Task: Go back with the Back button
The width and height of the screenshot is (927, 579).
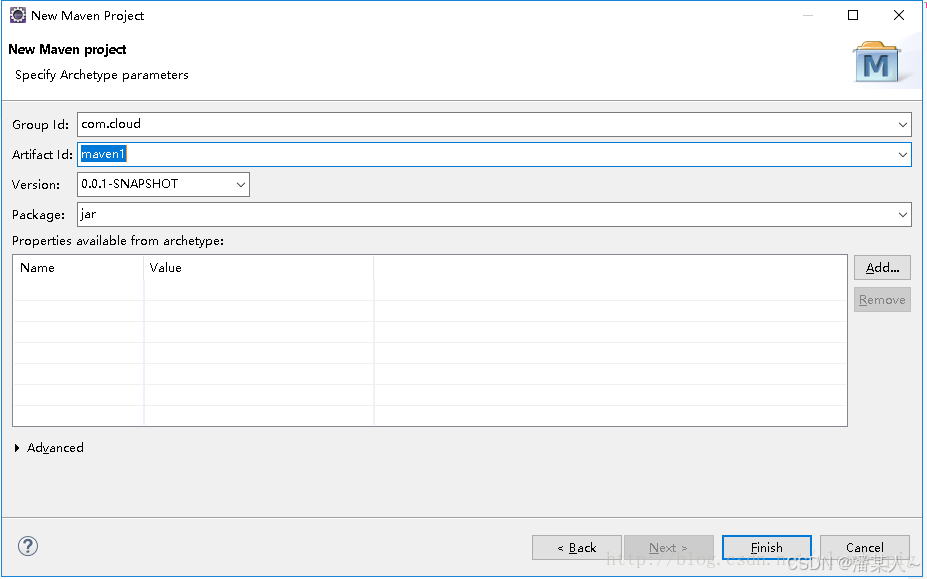Action: [x=577, y=548]
